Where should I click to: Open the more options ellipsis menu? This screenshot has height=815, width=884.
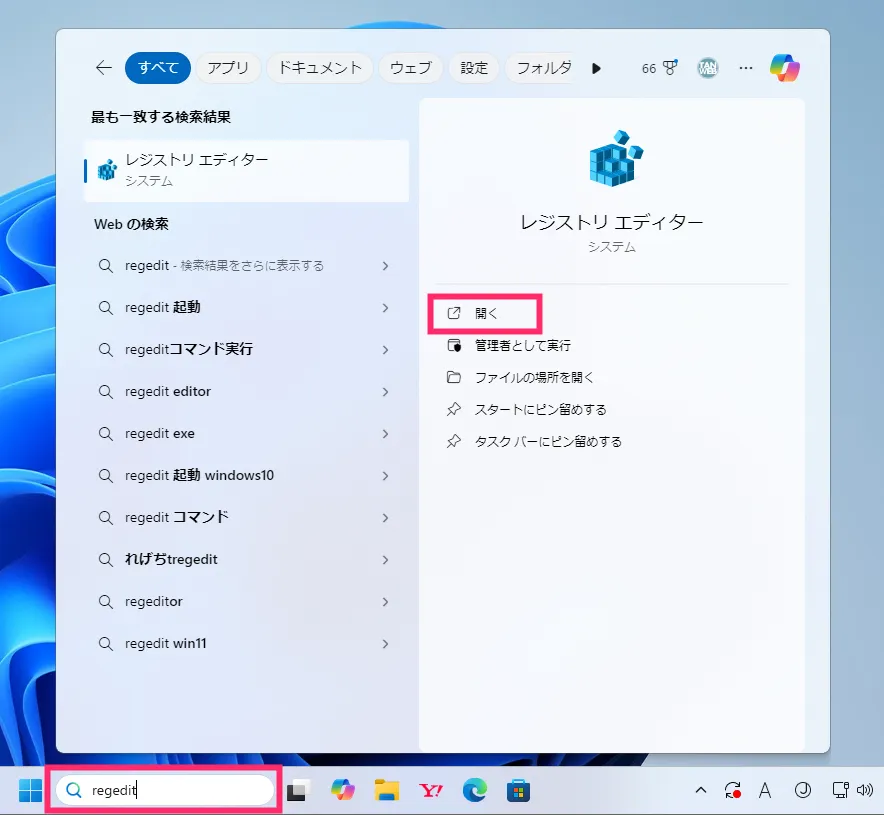(x=745, y=68)
